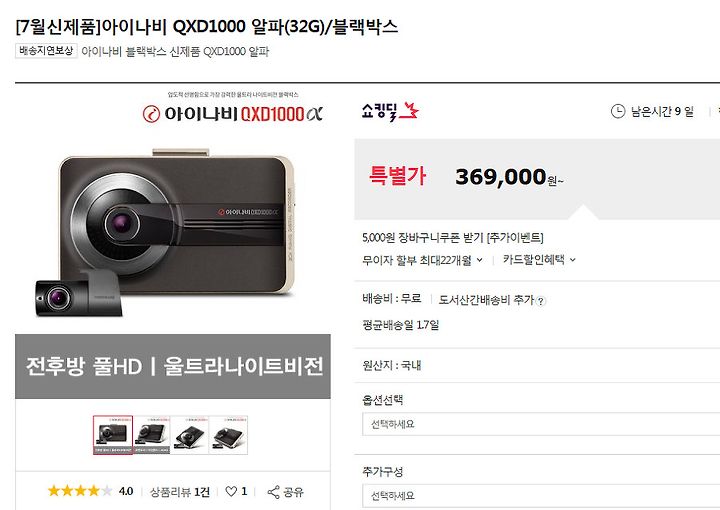This screenshot has width=720, height=510.
Task: Select the fourth product thumbnail
Action: coord(228,435)
